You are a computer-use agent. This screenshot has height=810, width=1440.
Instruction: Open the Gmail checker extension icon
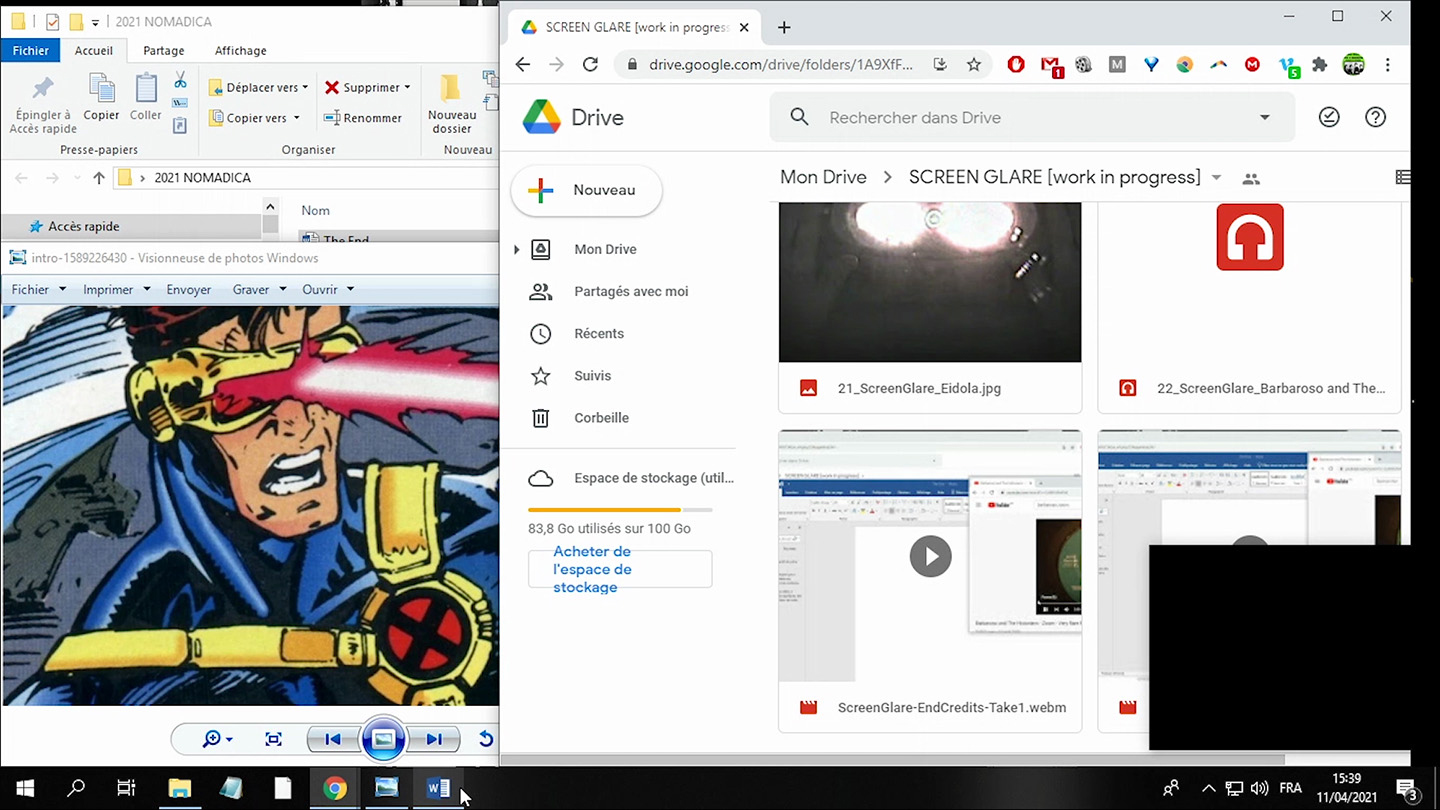click(x=1050, y=65)
